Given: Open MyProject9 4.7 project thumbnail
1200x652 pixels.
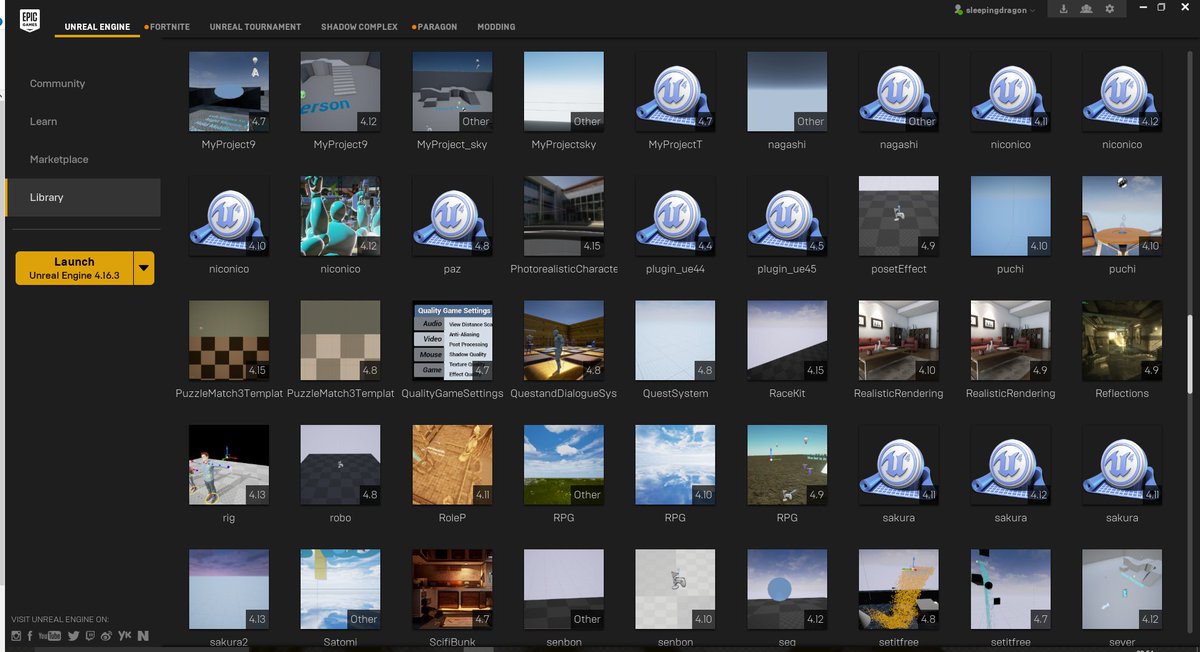Looking at the screenshot, I should pos(229,92).
